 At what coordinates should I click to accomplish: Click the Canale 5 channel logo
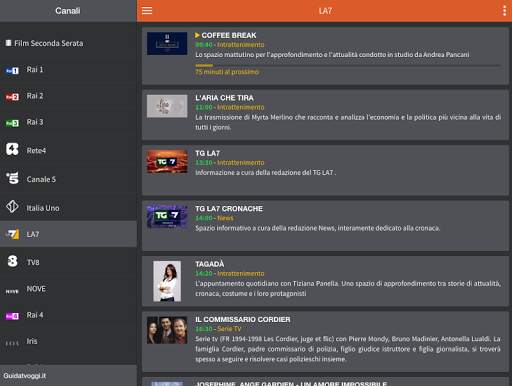[12, 178]
